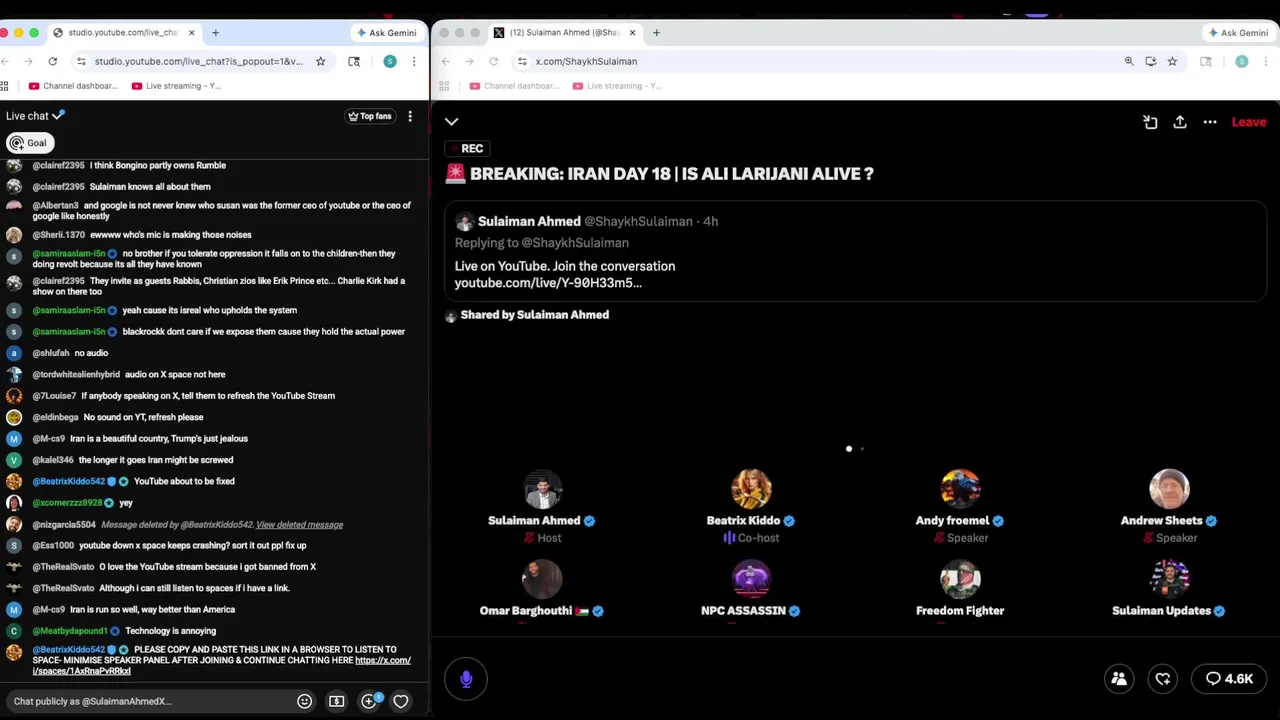
Task: Open extensions icon in YouTube studio window toolbar
Action: [354, 62]
